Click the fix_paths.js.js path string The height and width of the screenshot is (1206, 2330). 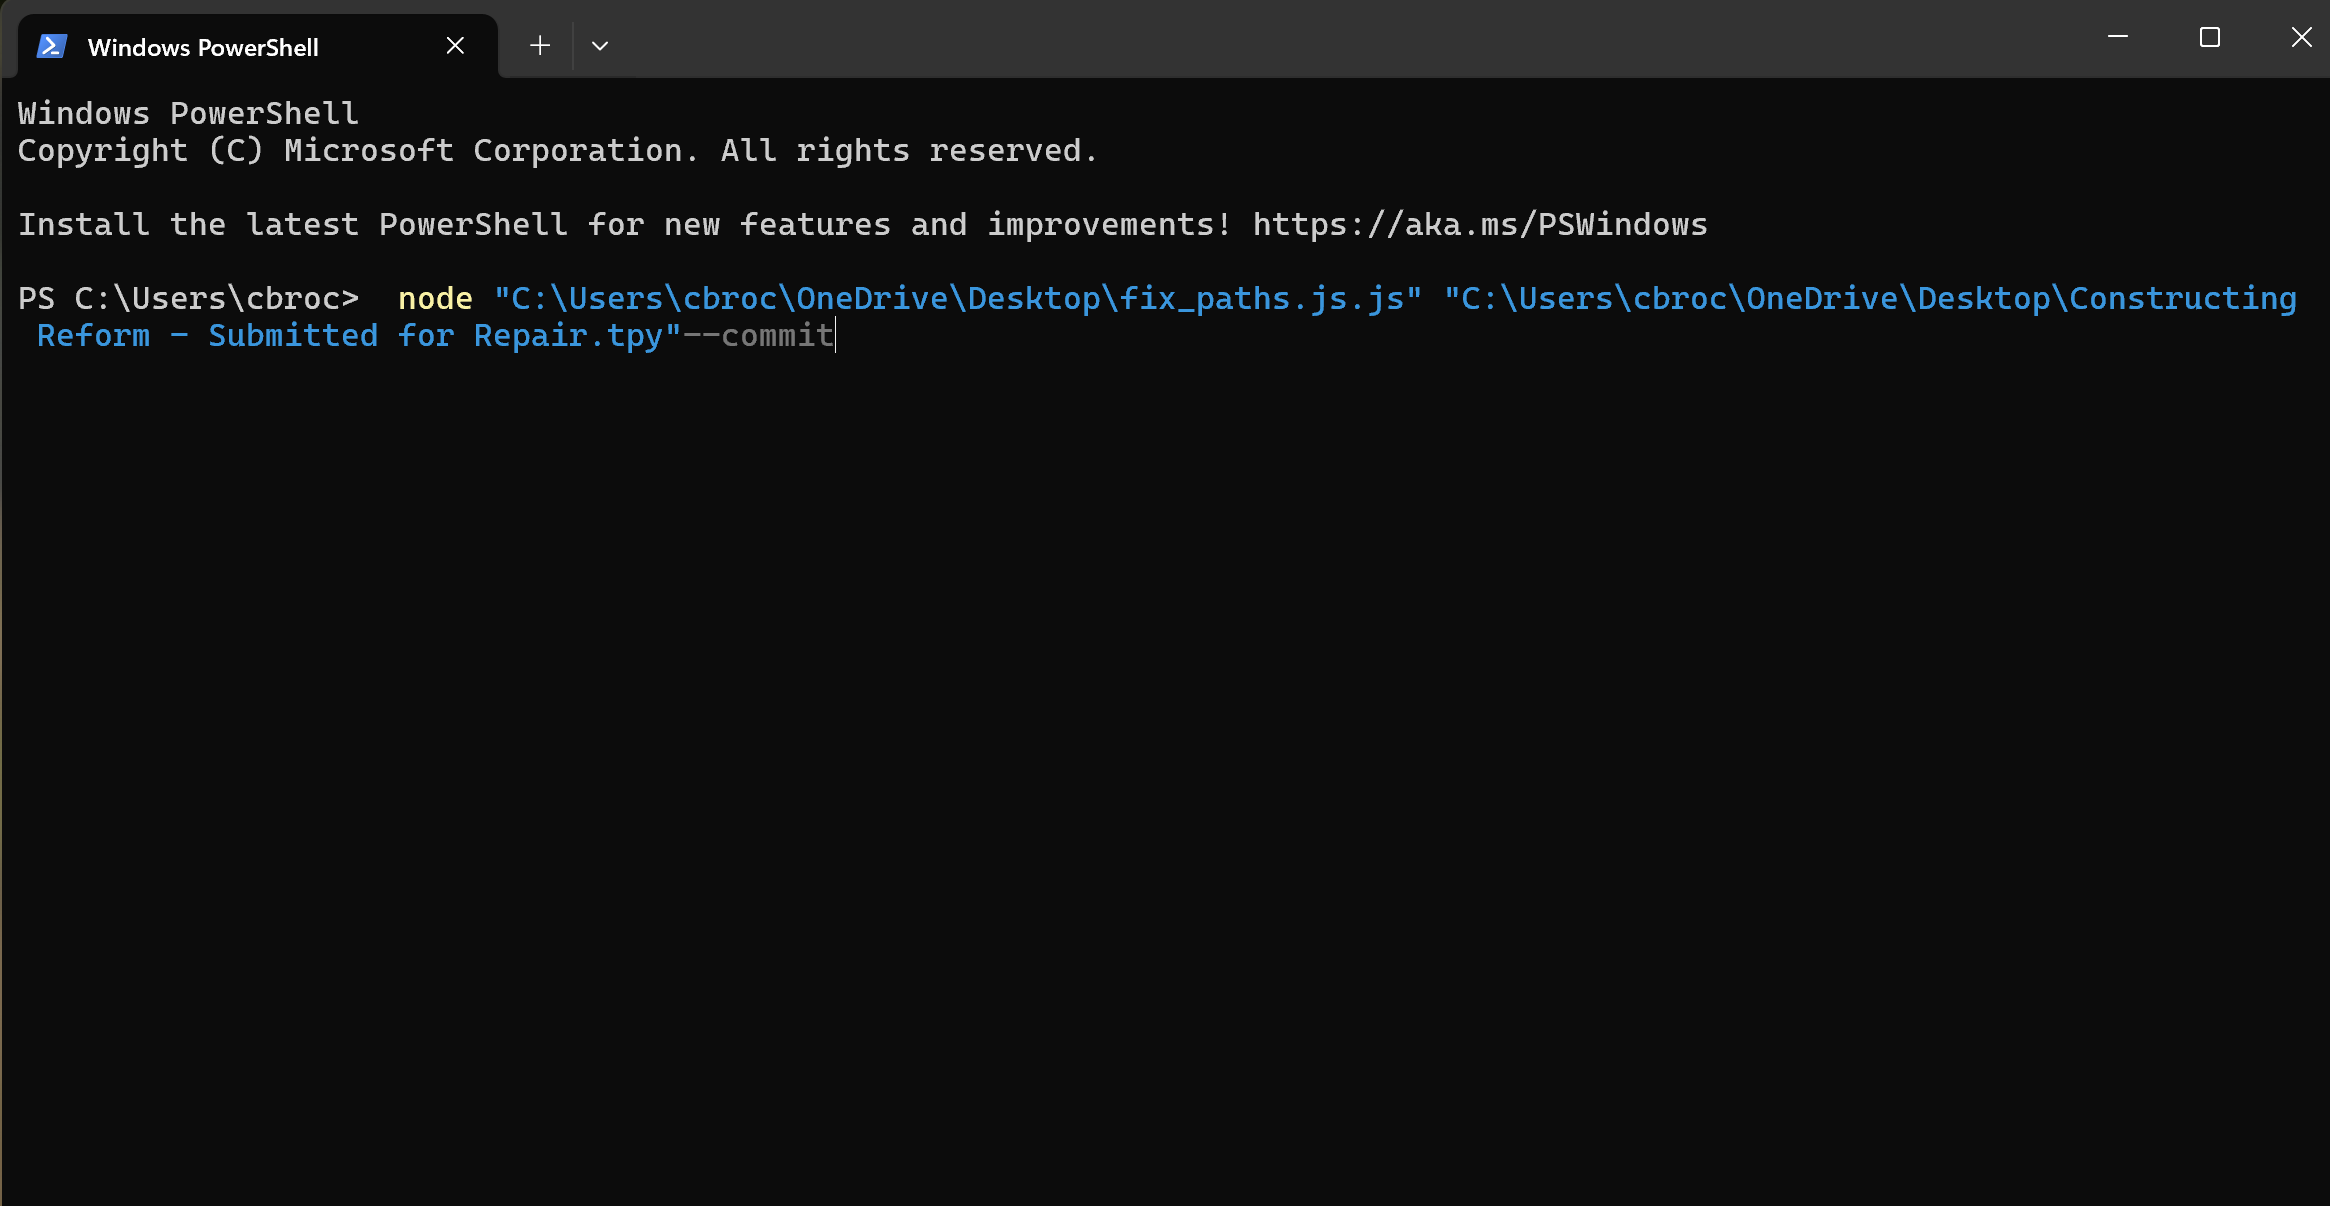(957, 299)
